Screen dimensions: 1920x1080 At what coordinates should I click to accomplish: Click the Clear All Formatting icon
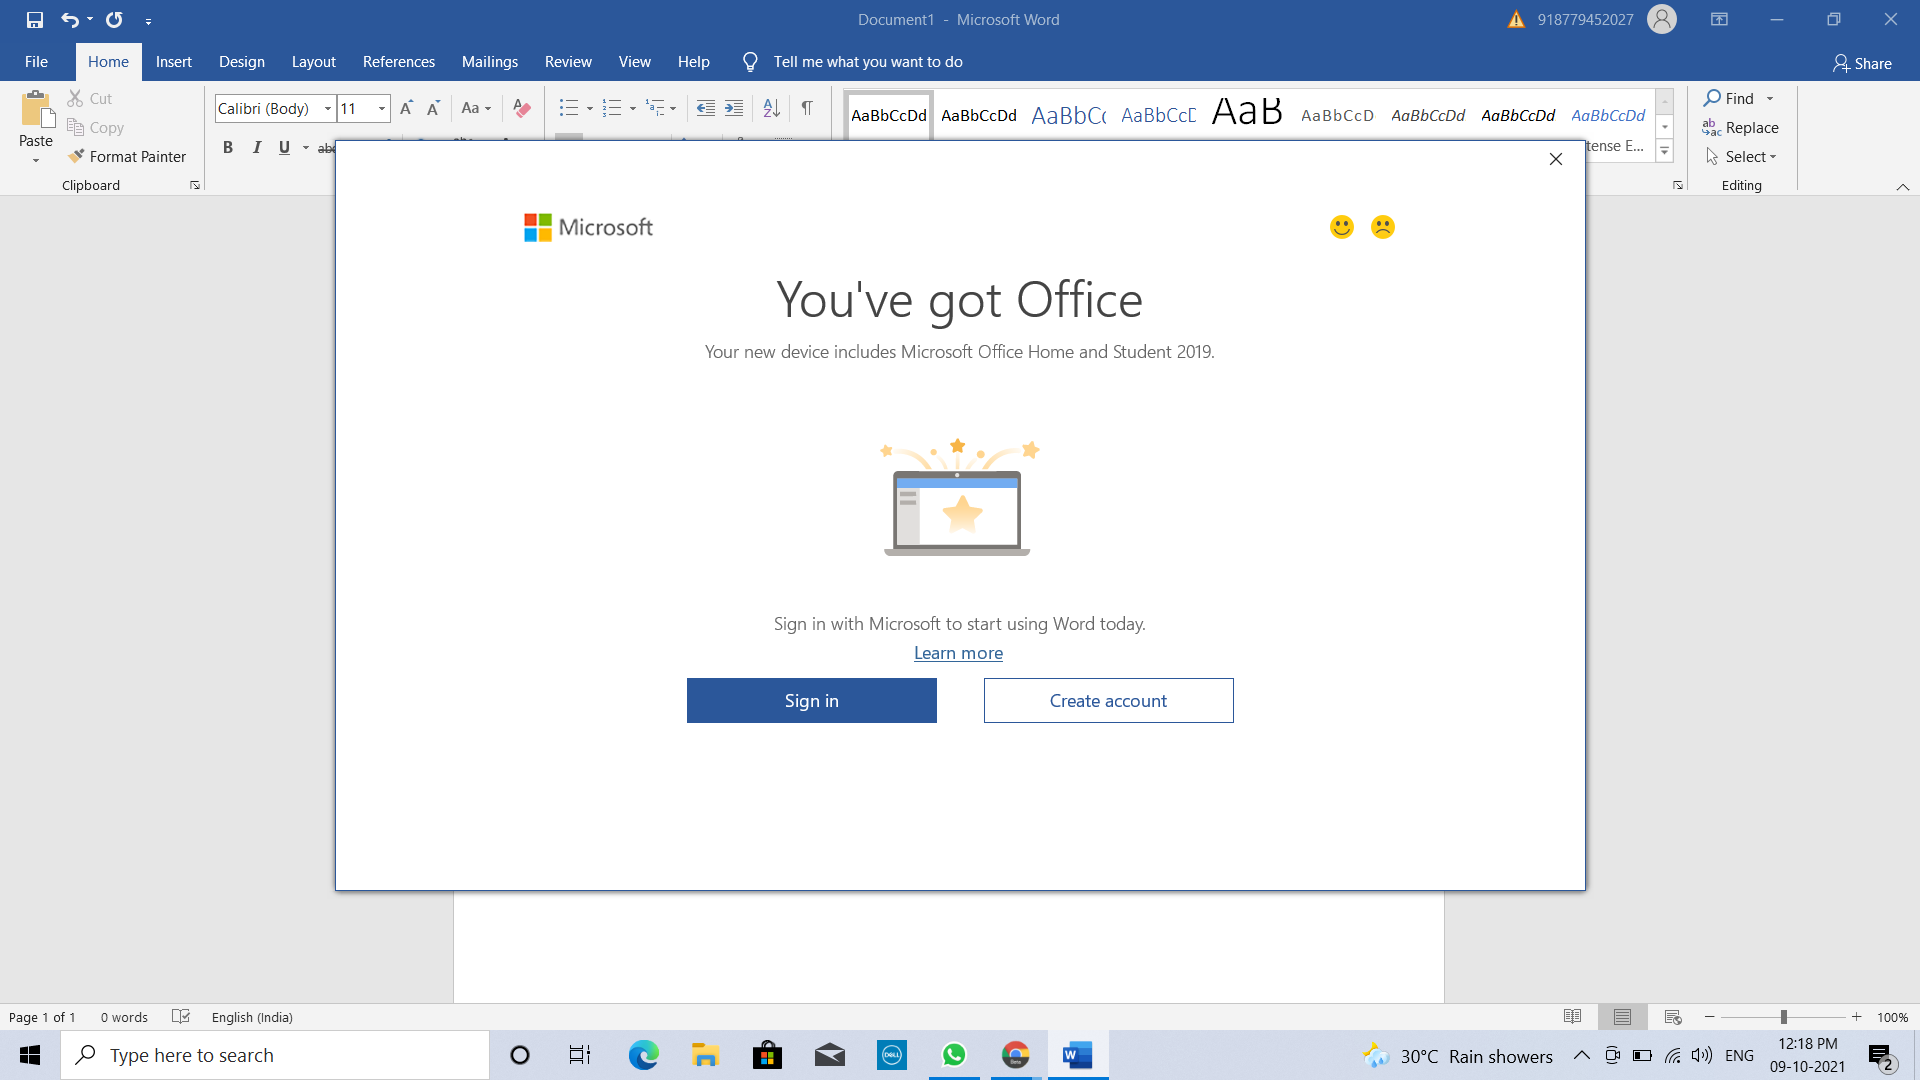click(521, 108)
